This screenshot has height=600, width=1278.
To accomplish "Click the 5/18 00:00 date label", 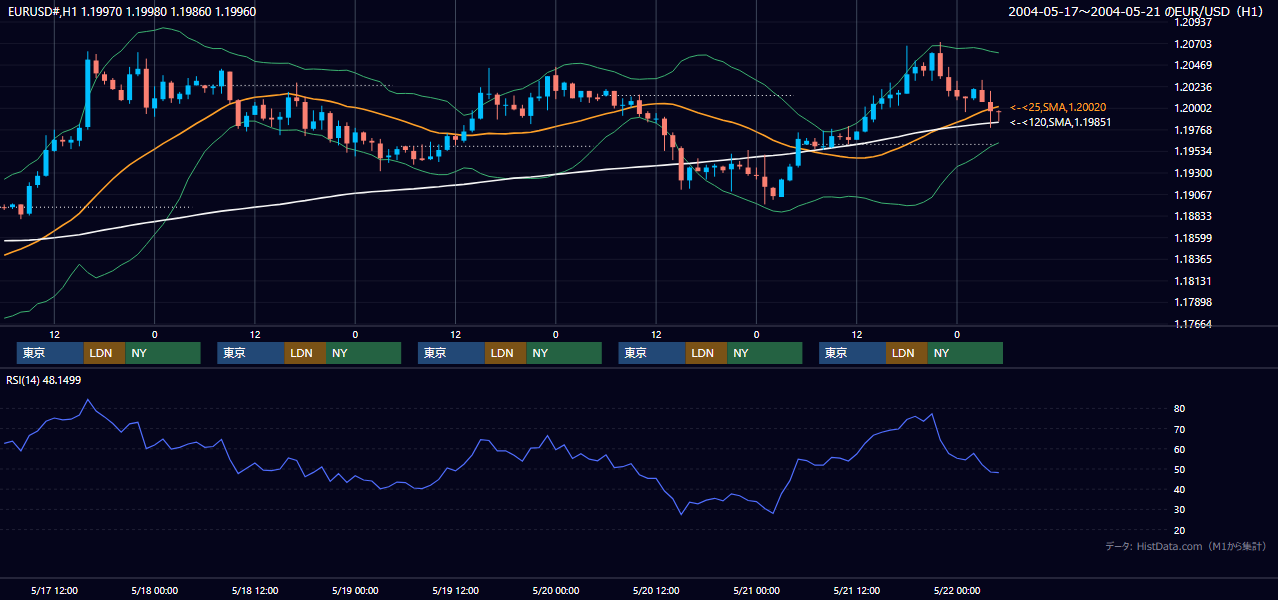I will tap(155, 590).
